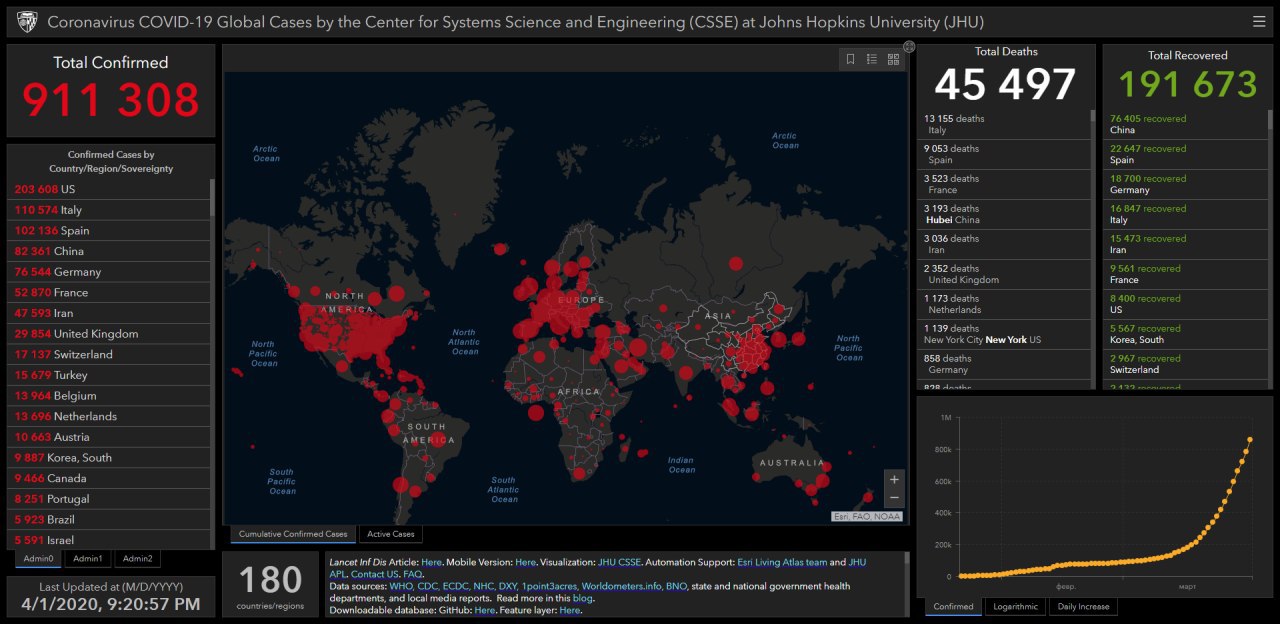
Task: Select China with 82 361 confirmed cases
Action: click(x=110, y=251)
